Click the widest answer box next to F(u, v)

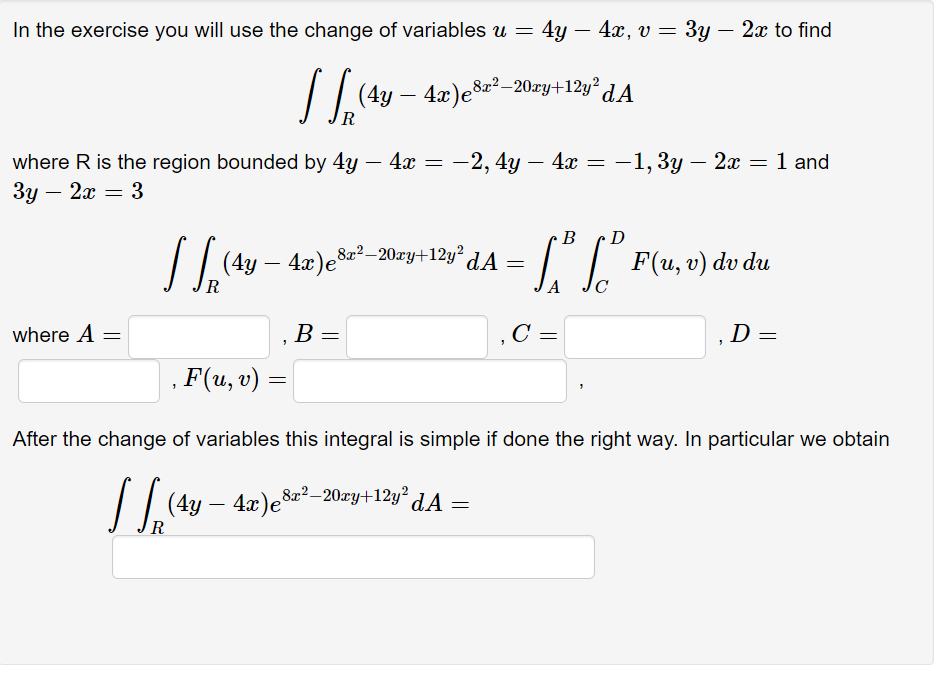coord(429,381)
